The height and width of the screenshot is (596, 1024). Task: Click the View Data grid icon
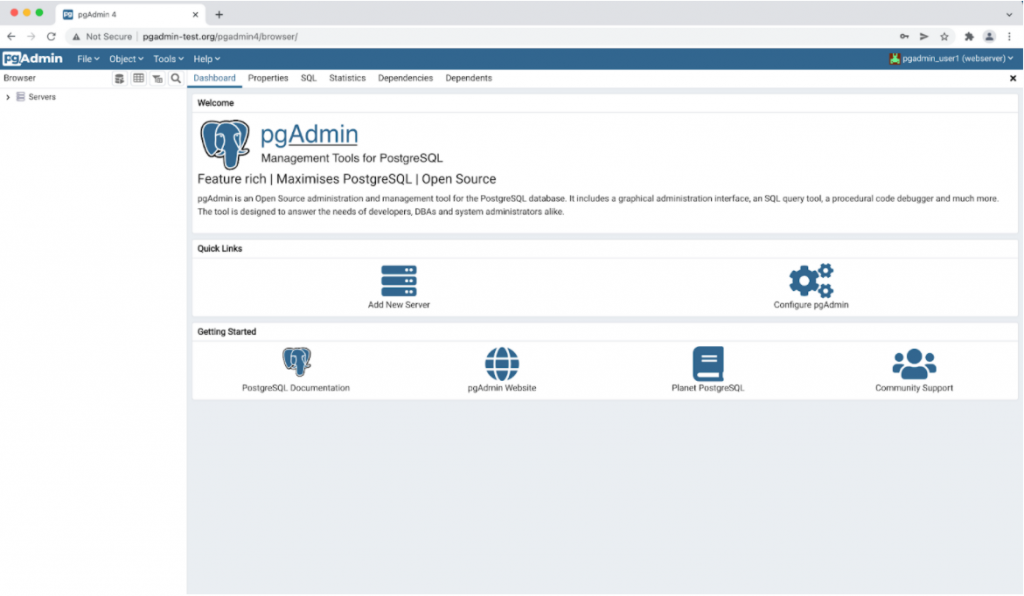pyautogui.click(x=138, y=78)
